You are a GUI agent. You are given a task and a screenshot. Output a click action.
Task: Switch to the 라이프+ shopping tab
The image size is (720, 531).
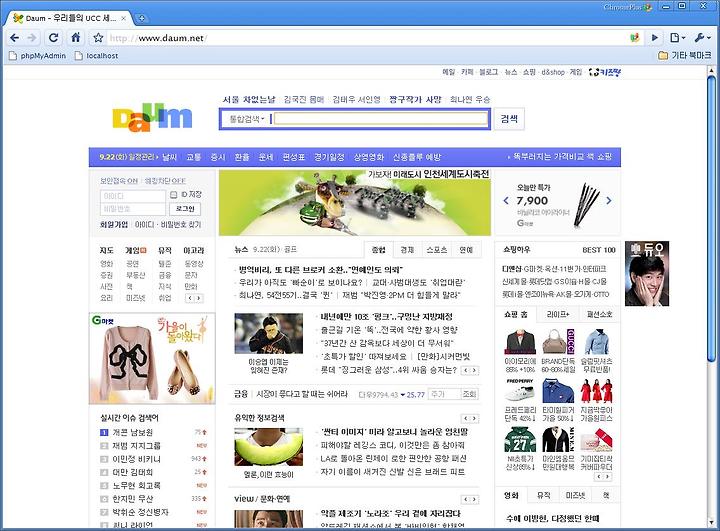(558, 314)
